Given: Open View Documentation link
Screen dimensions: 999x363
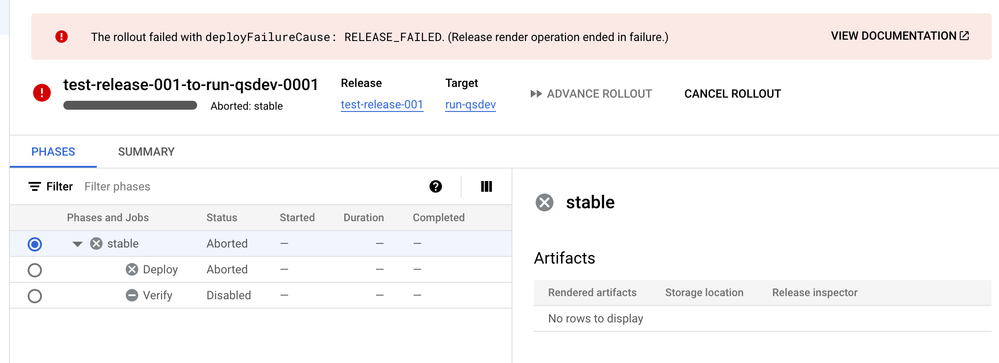Looking at the screenshot, I should (900, 36).
